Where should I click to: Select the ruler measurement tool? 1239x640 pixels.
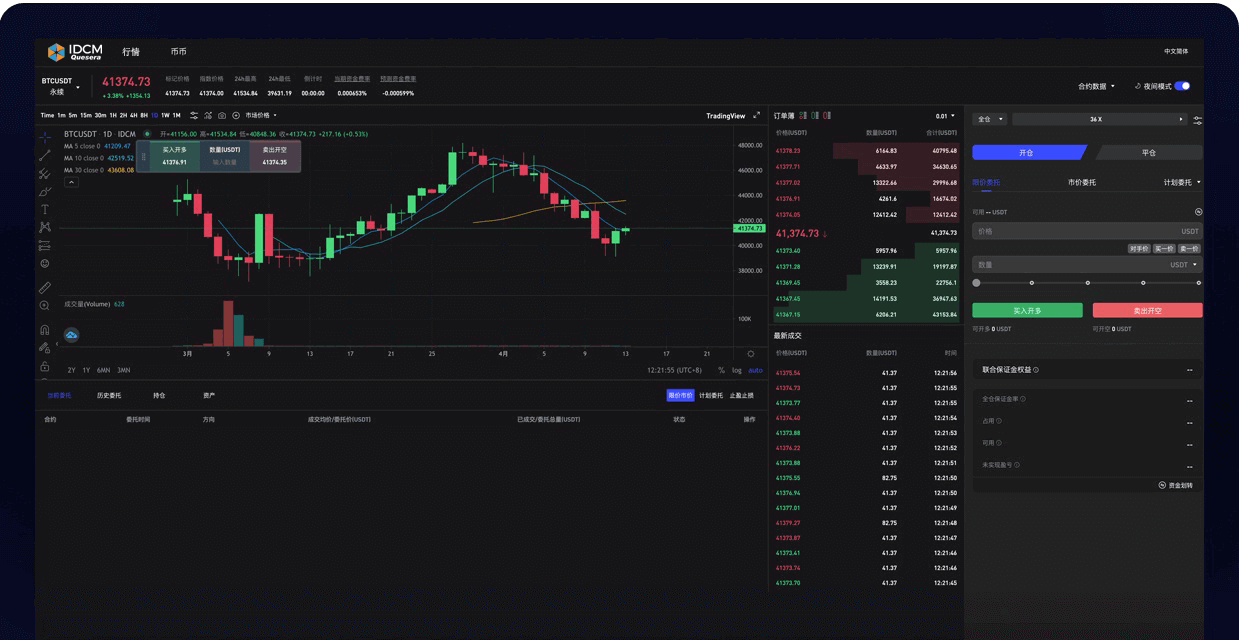(44, 287)
